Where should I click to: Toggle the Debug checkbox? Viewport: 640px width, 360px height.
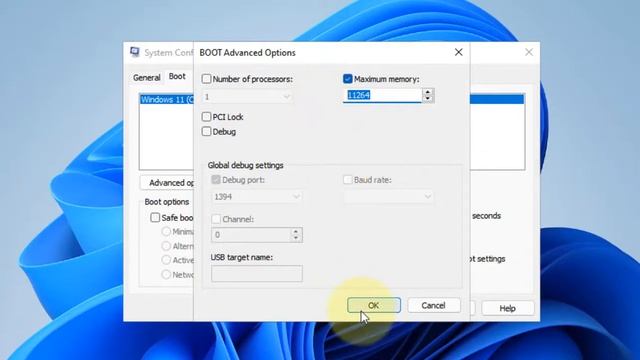pyautogui.click(x=207, y=131)
